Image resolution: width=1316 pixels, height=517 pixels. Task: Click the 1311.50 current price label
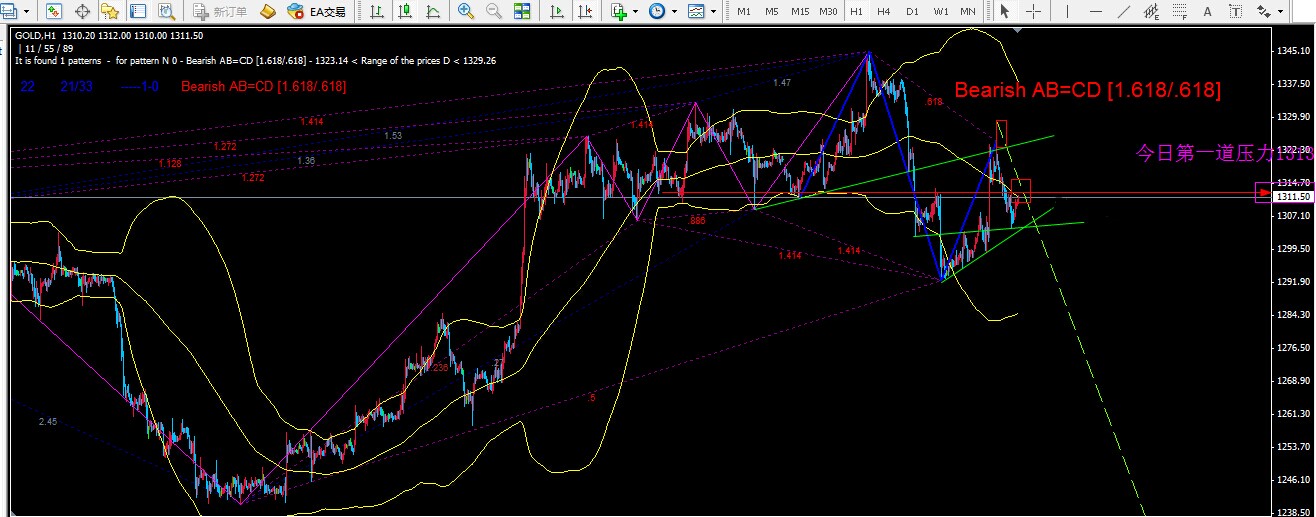tap(1292, 197)
